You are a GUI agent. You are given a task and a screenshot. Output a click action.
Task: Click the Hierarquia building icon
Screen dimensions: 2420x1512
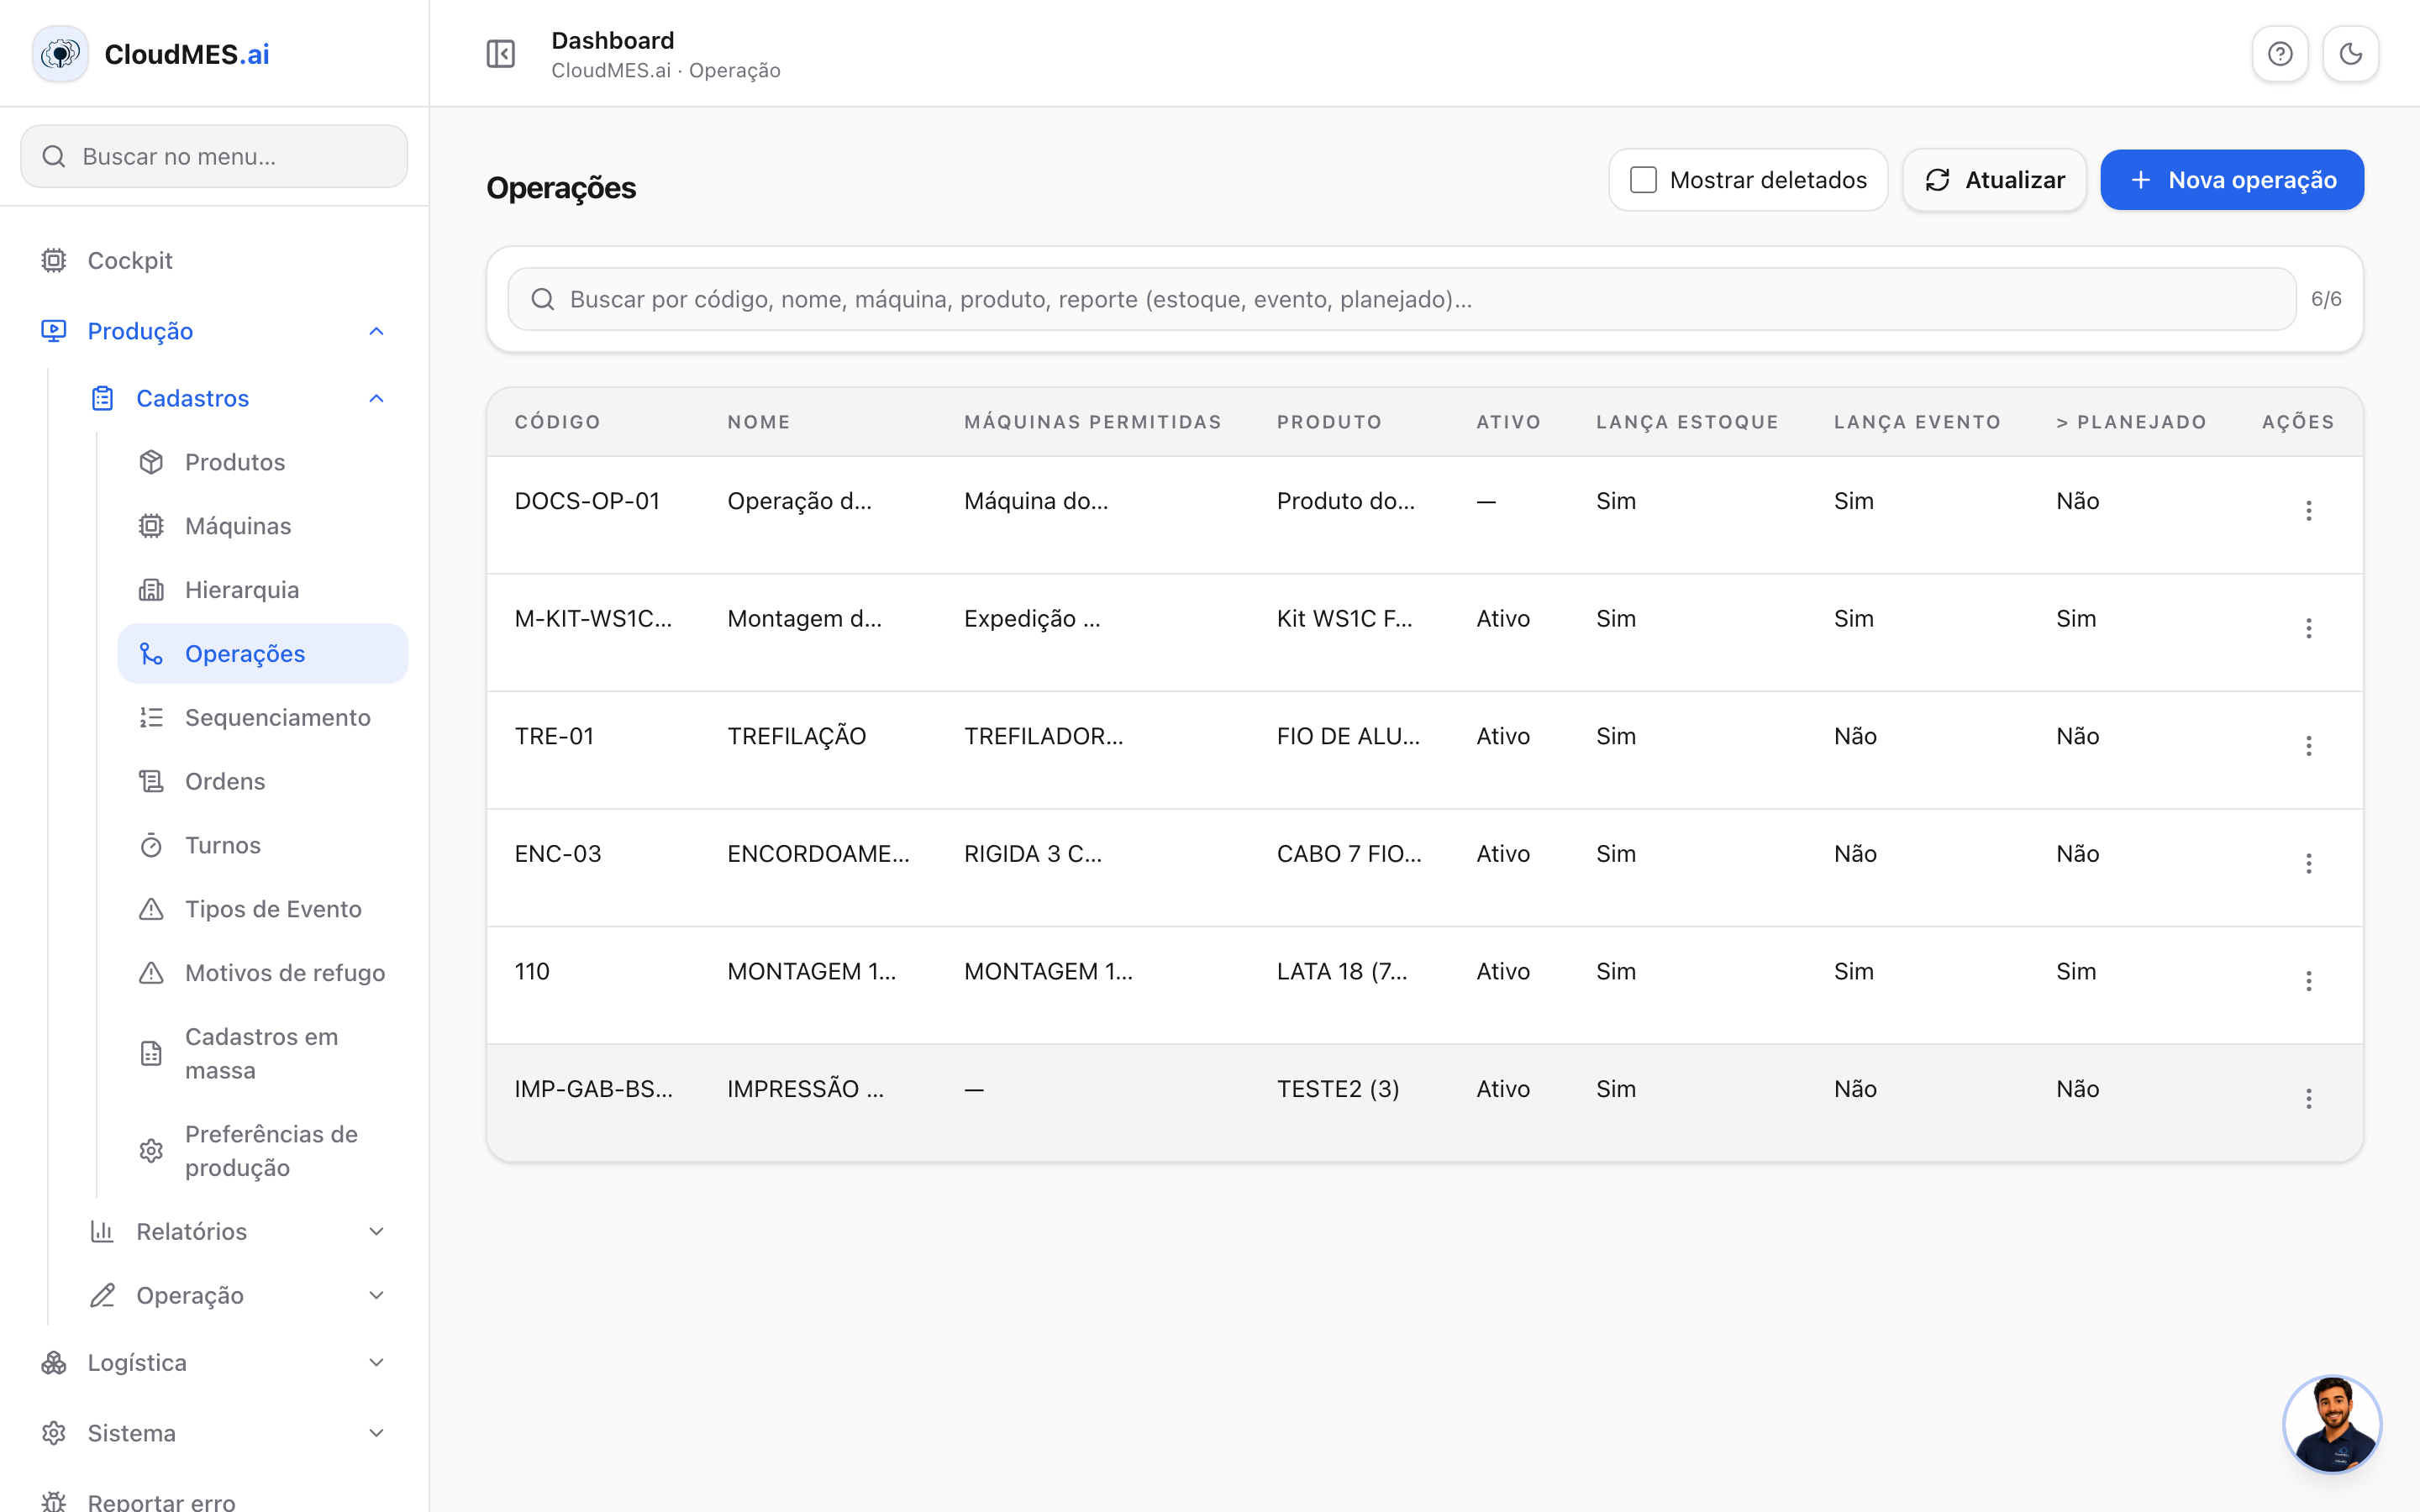pos(151,590)
